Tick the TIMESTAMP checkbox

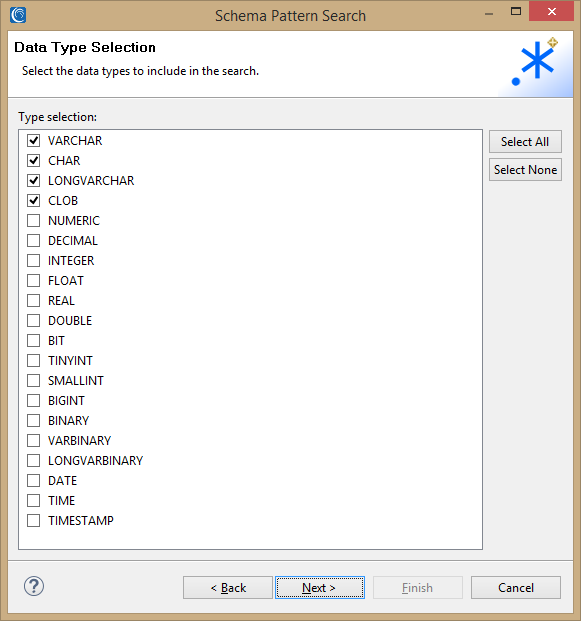pos(33,520)
